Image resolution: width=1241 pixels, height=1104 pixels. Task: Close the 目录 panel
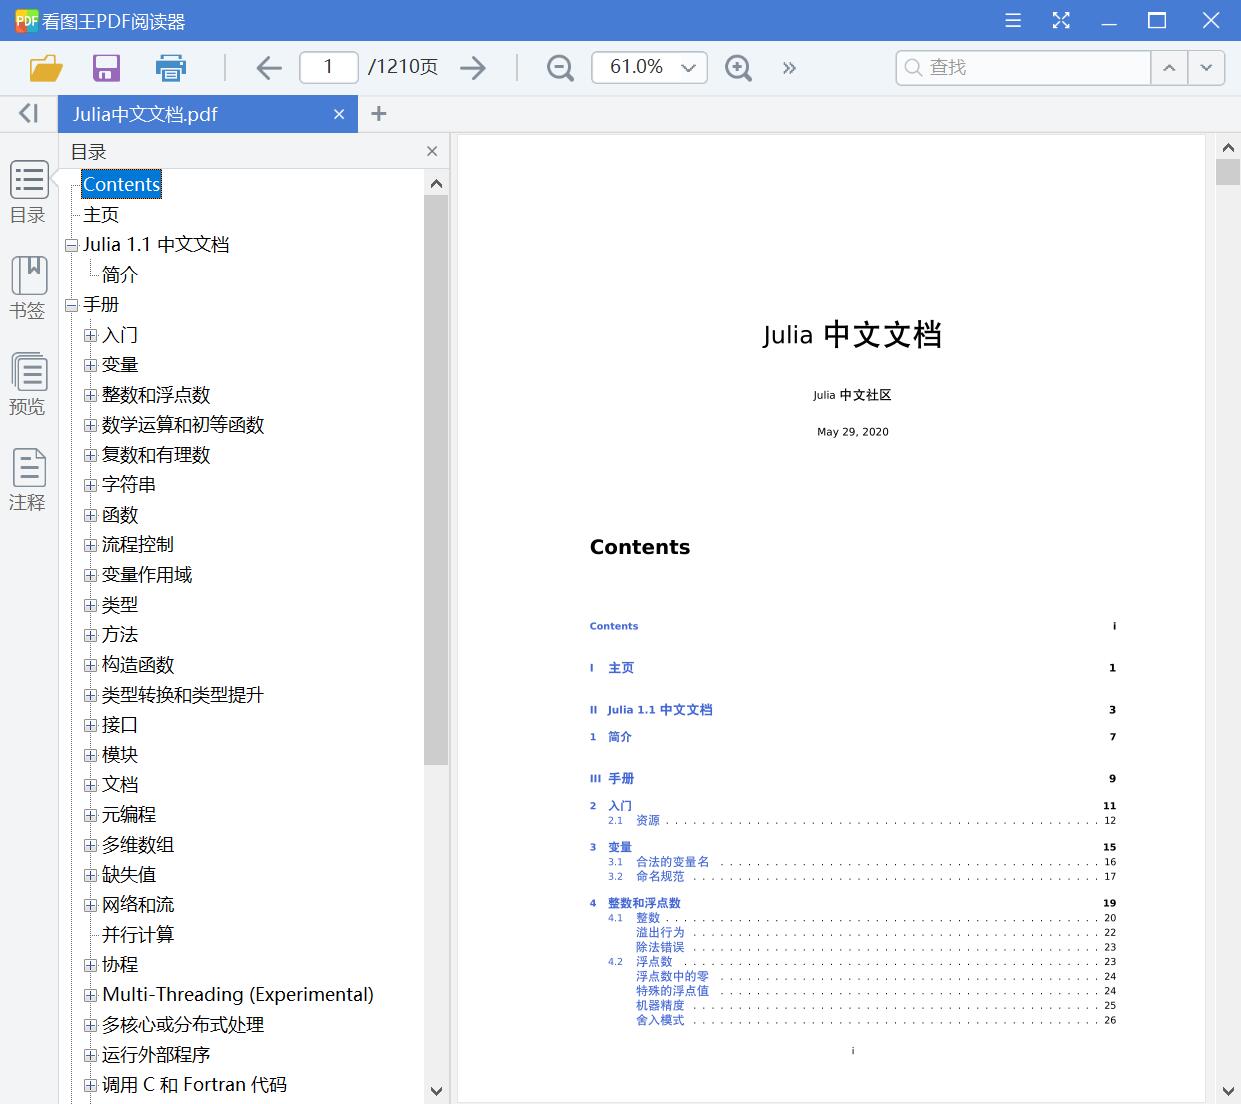432,151
